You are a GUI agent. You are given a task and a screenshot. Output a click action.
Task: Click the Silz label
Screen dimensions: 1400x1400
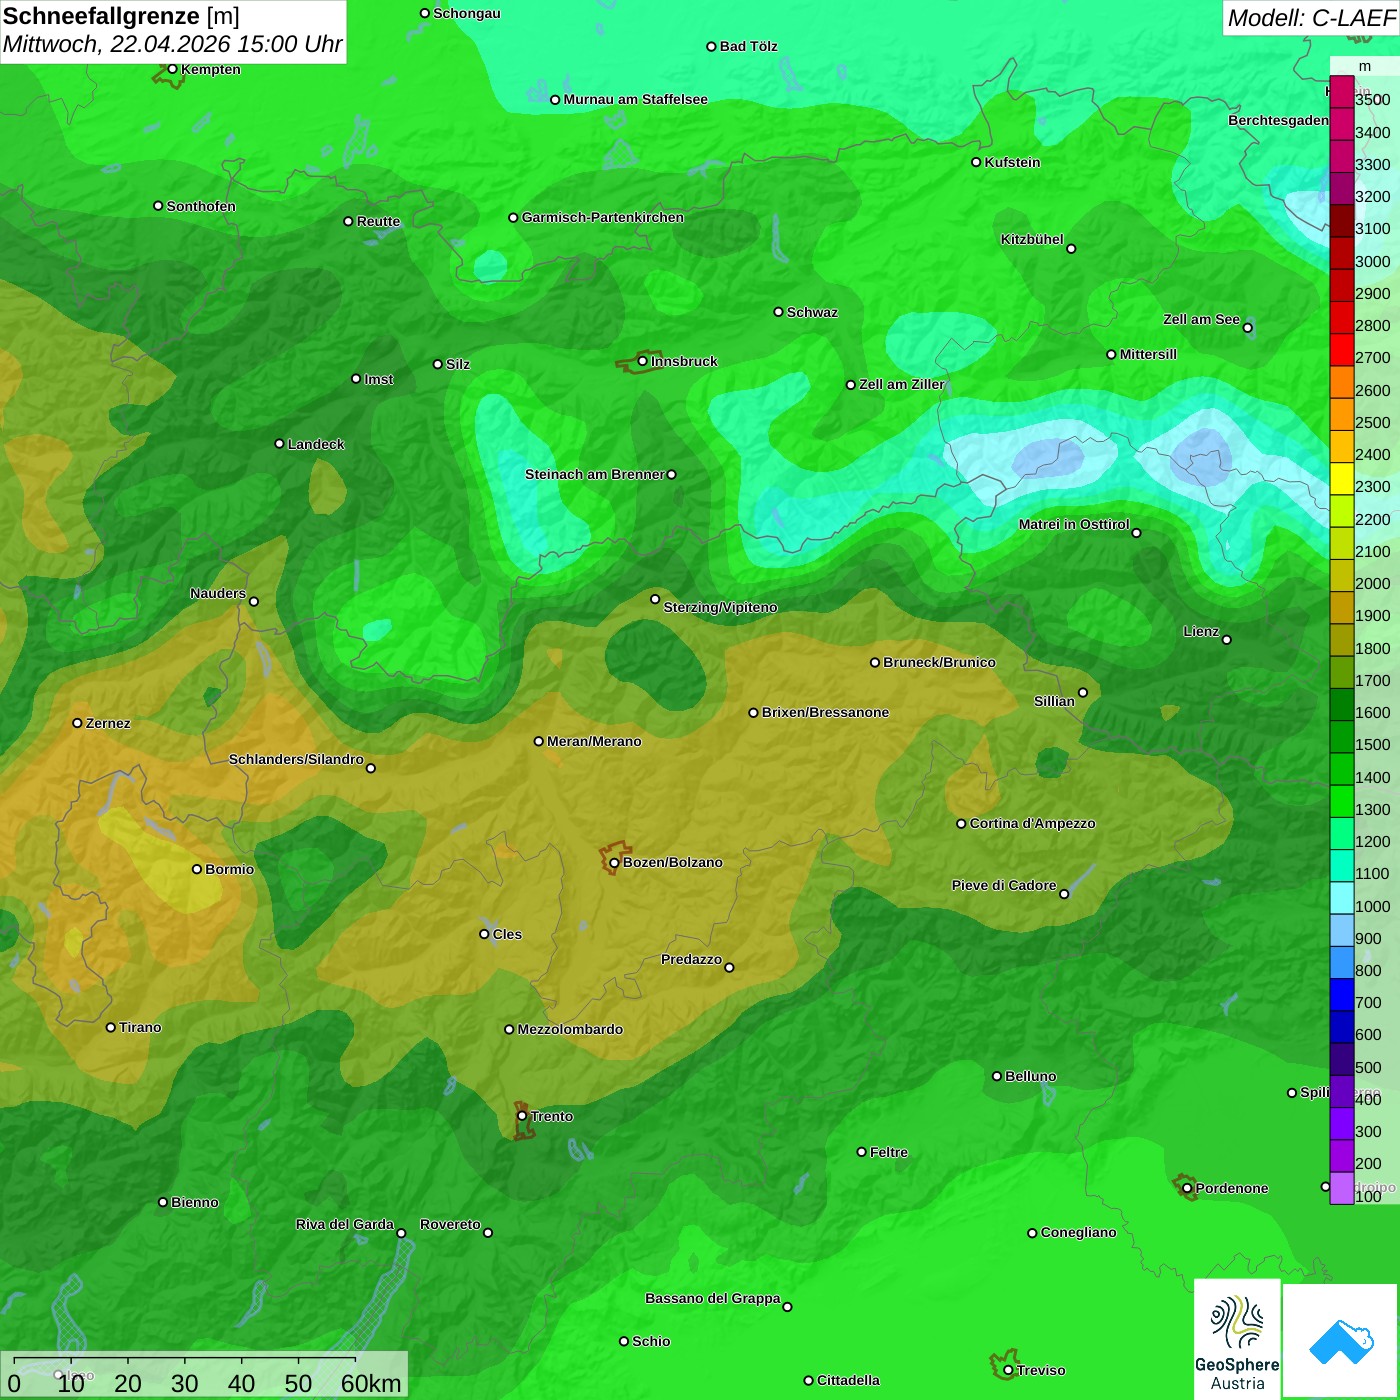click(x=458, y=364)
